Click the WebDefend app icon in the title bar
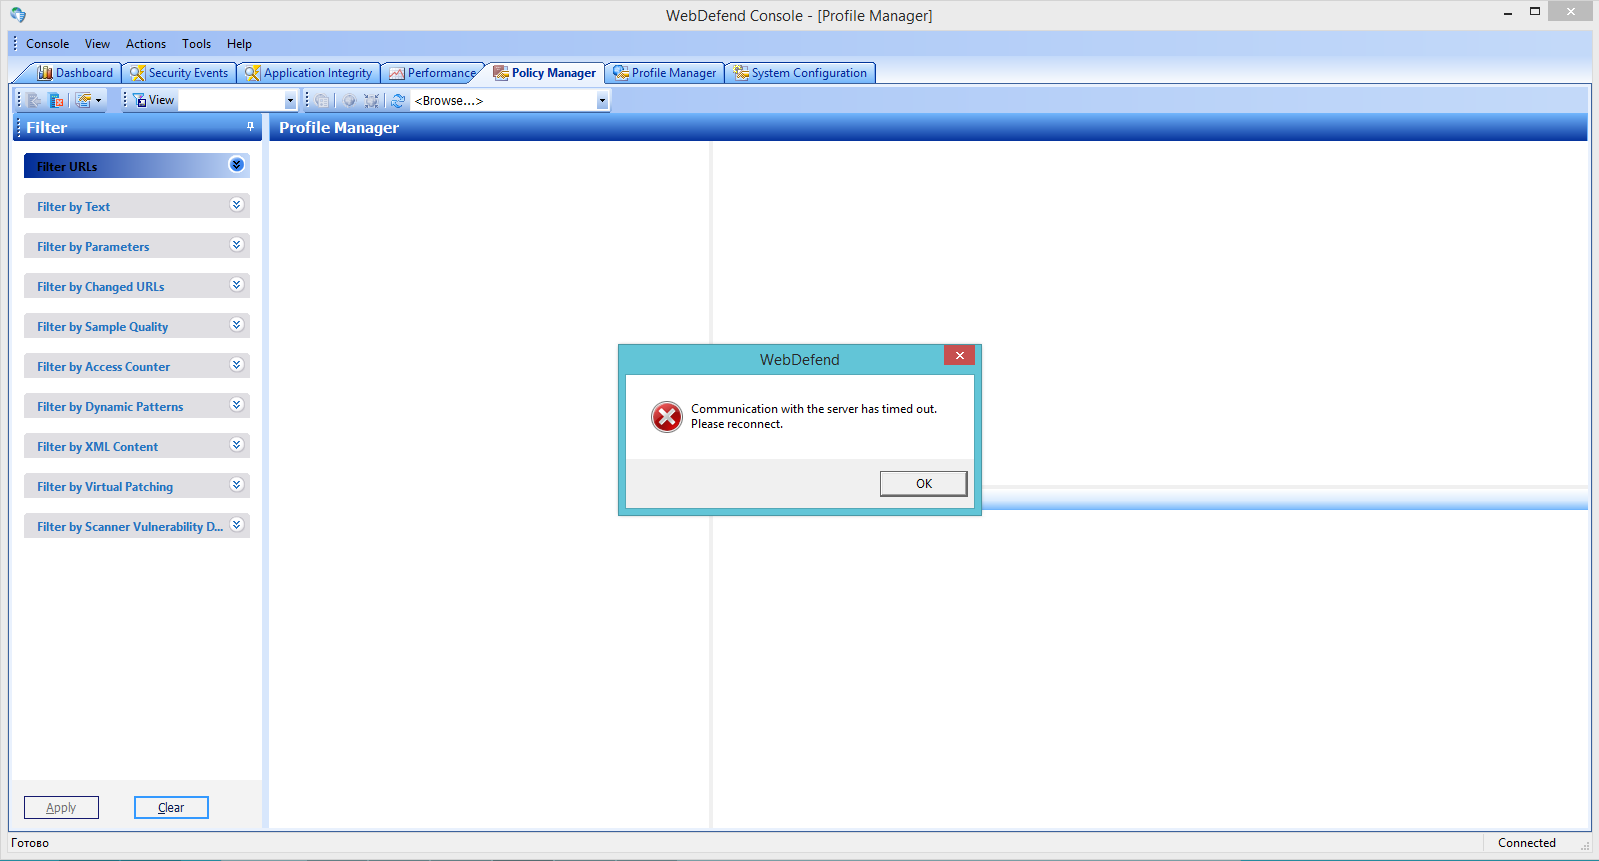This screenshot has width=1599, height=861. click(x=18, y=15)
